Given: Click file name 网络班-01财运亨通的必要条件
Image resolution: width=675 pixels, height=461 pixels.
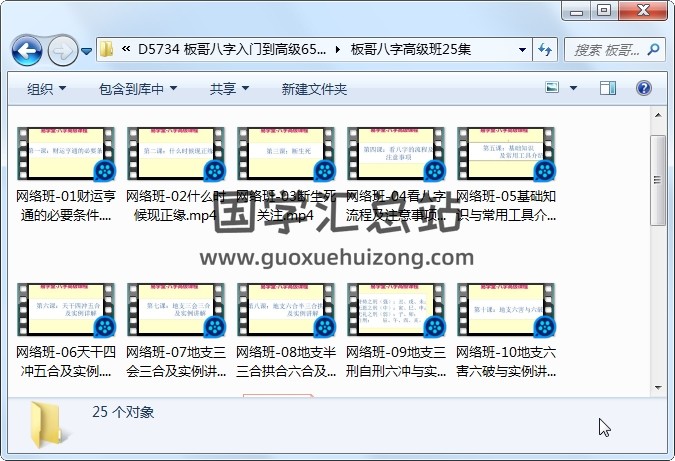Looking at the screenshot, I should 66,206.
